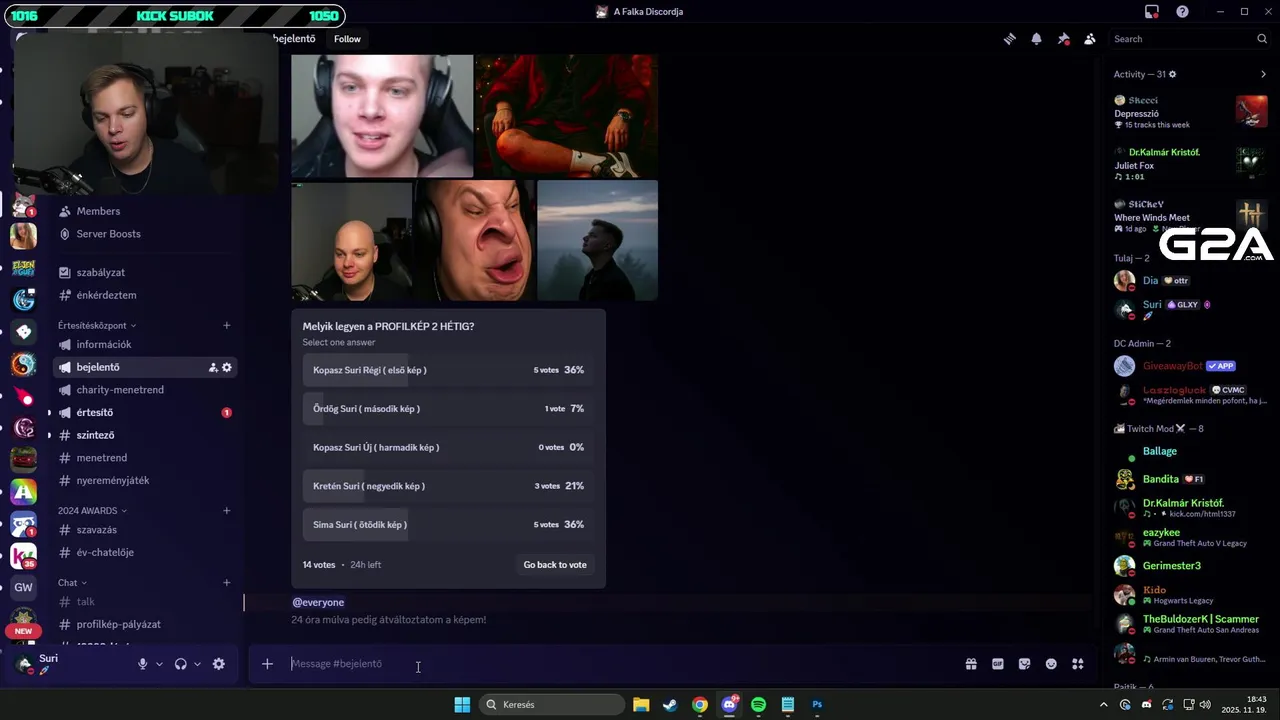Expand threads under szintező channel
1280x720 pixels.
pos(49,435)
